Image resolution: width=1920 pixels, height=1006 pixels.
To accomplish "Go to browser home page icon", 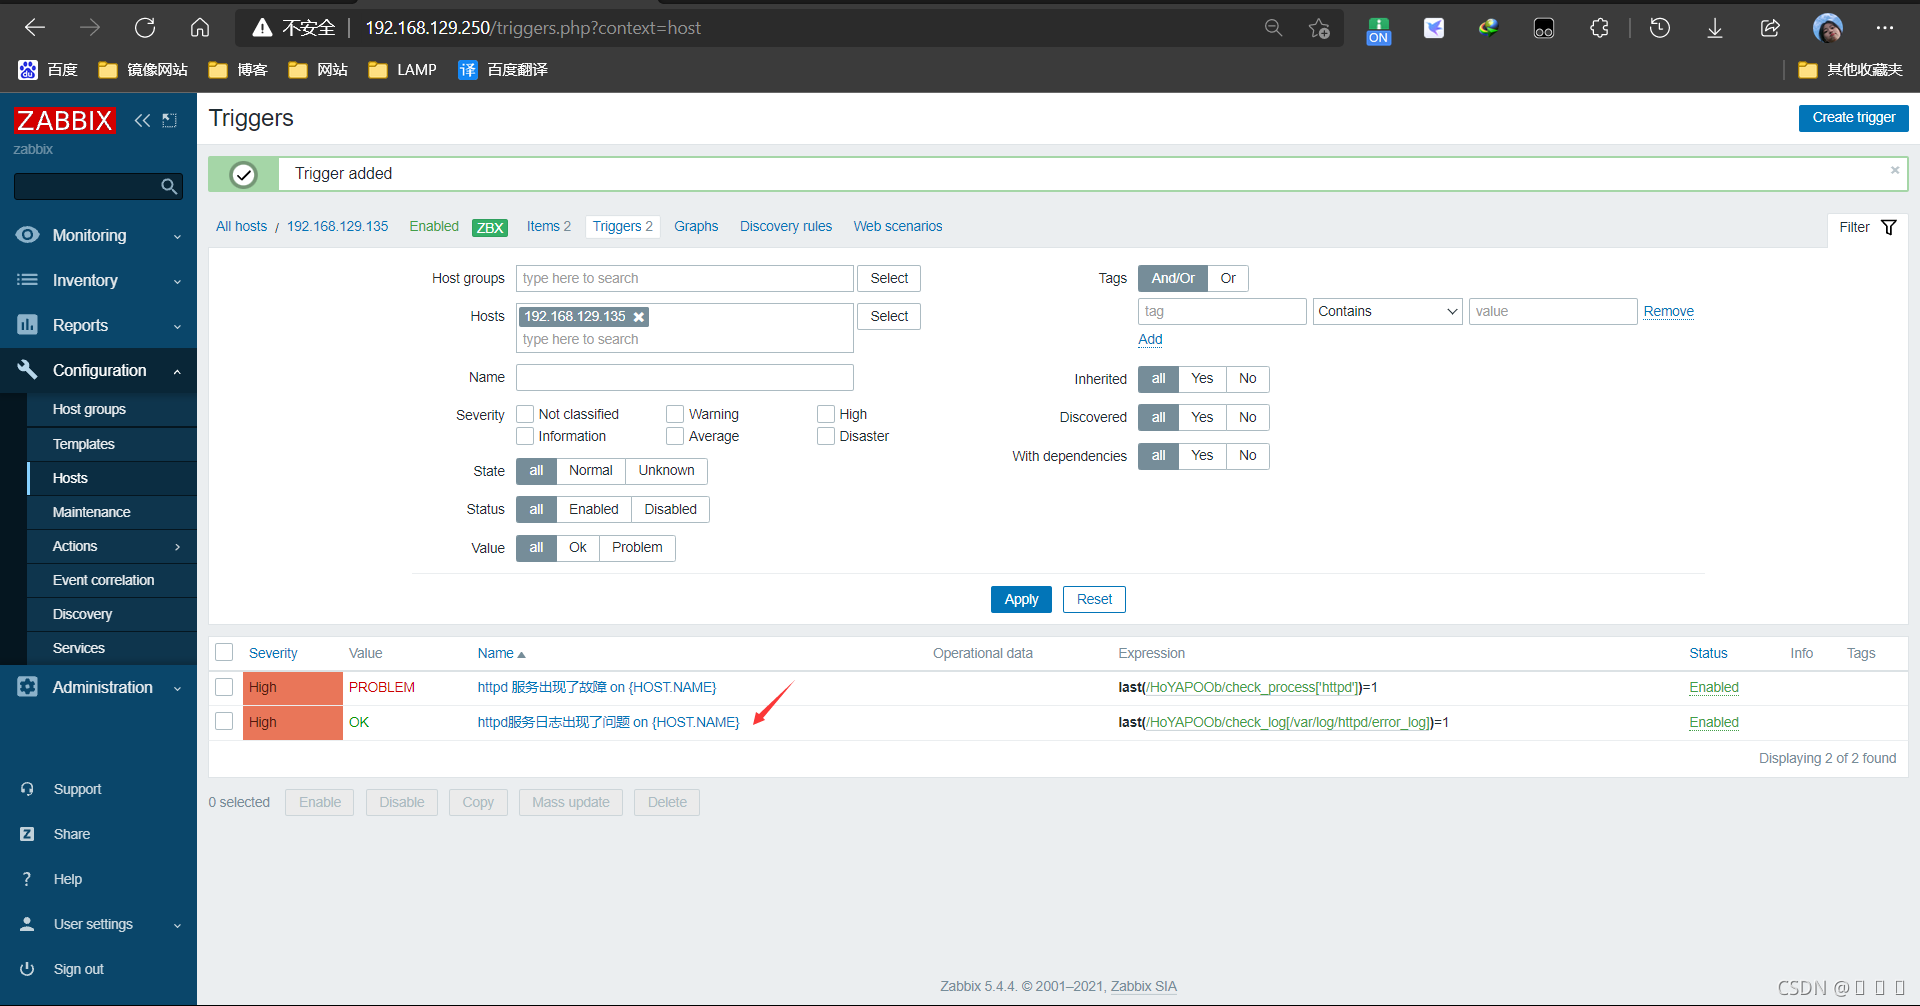I will [200, 28].
